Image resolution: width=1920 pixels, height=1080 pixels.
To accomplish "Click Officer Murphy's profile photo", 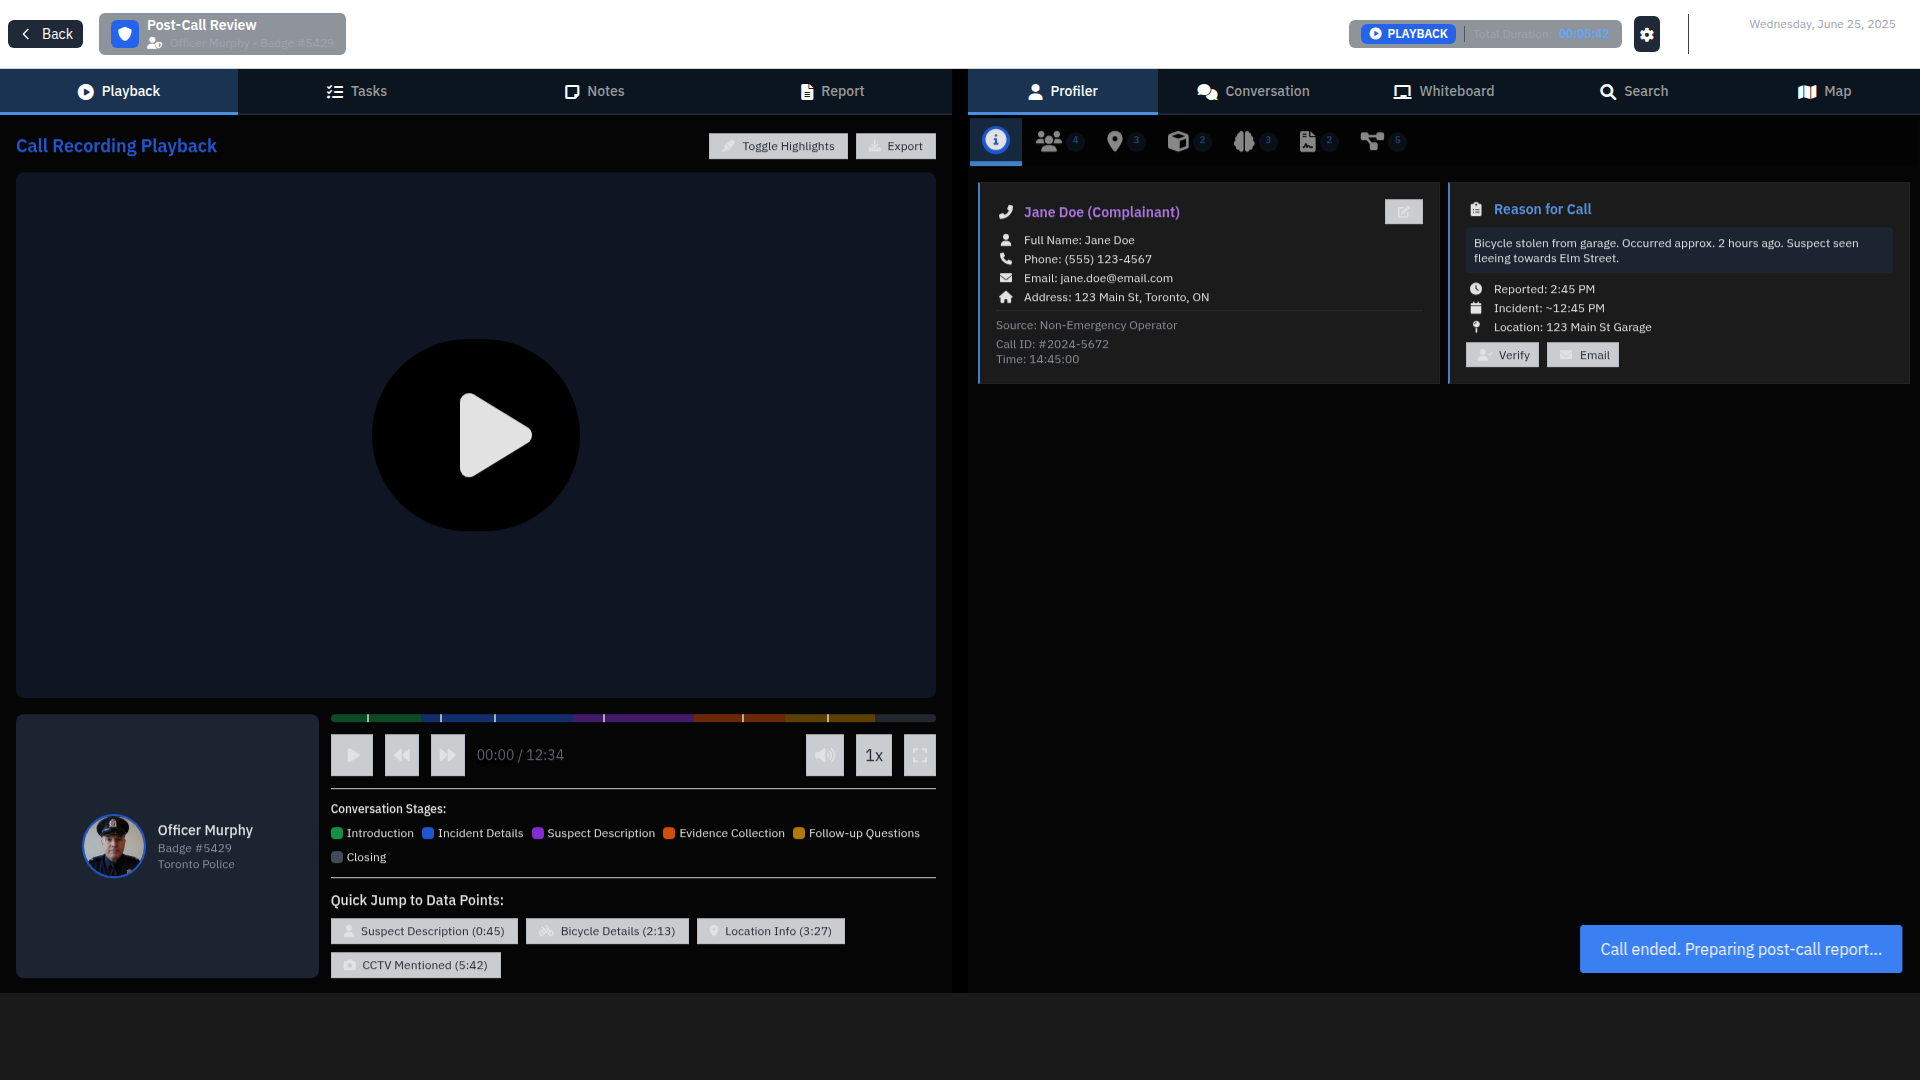I will click(x=113, y=845).
